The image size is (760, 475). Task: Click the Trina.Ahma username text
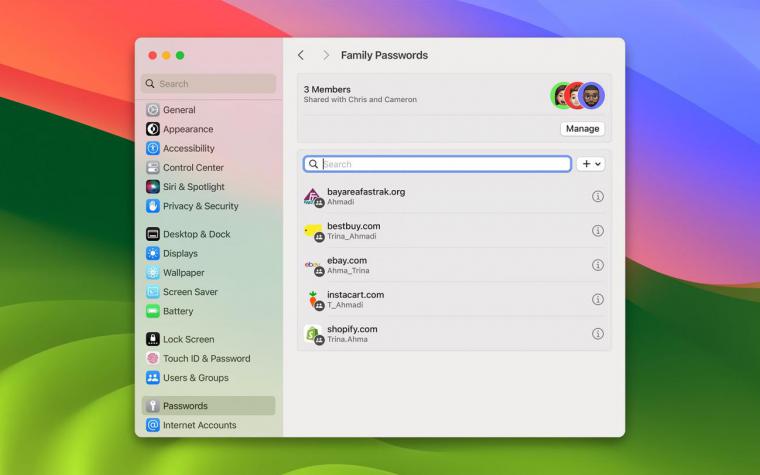coord(347,339)
